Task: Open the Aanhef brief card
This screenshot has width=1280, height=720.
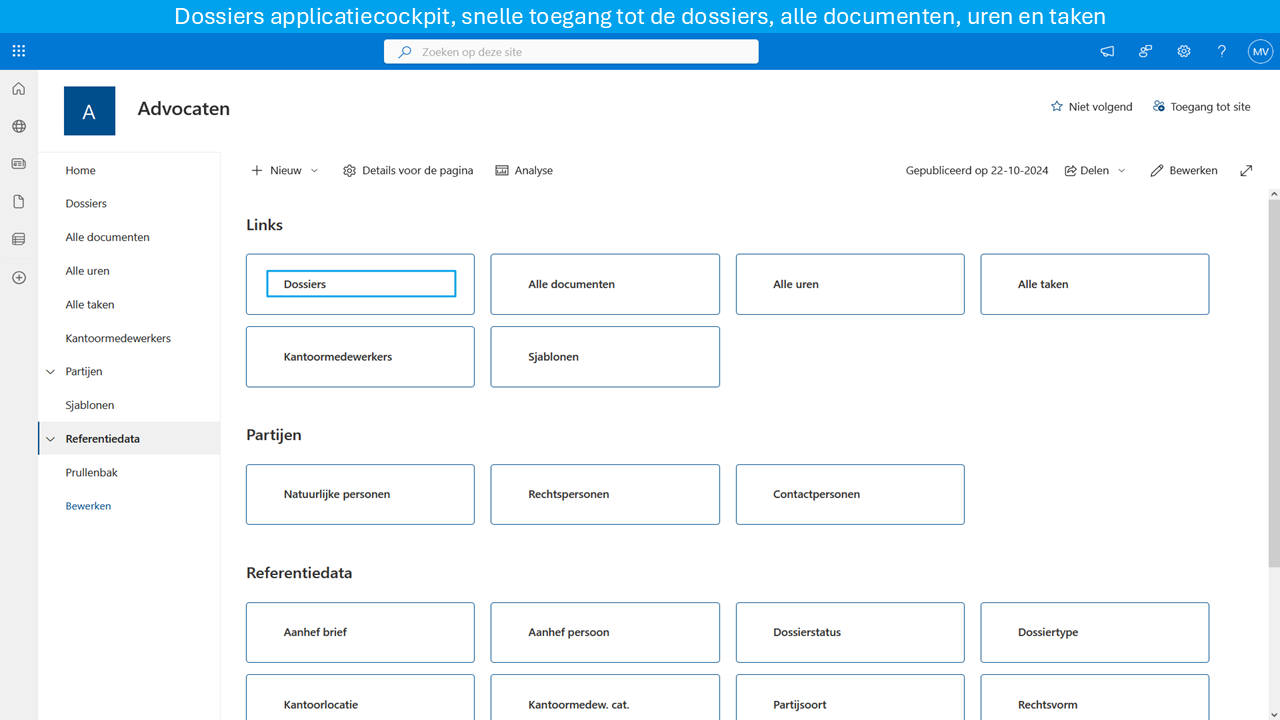Action: [x=360, y=632]
